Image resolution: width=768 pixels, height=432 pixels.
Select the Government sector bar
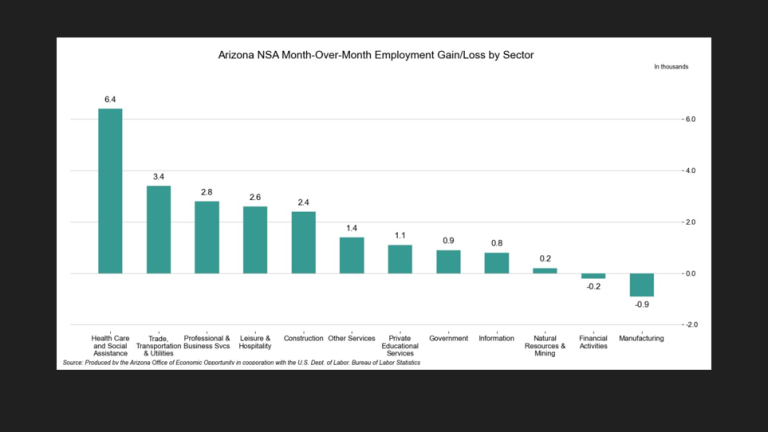click(x=448, y=262)
